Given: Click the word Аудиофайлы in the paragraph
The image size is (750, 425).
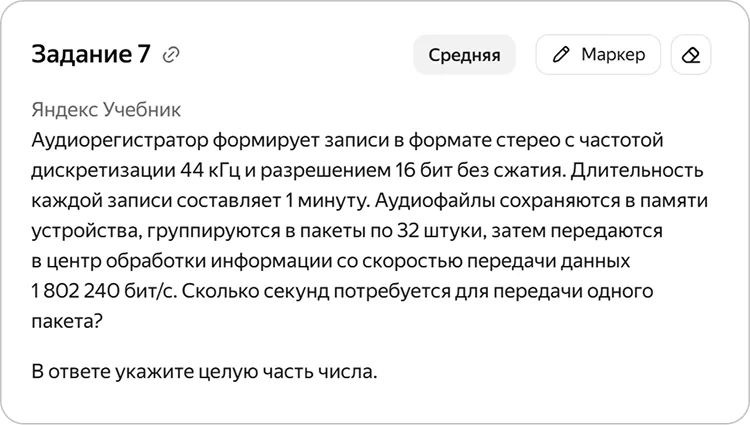Looking at the screenshot, I should coord(434,201).
